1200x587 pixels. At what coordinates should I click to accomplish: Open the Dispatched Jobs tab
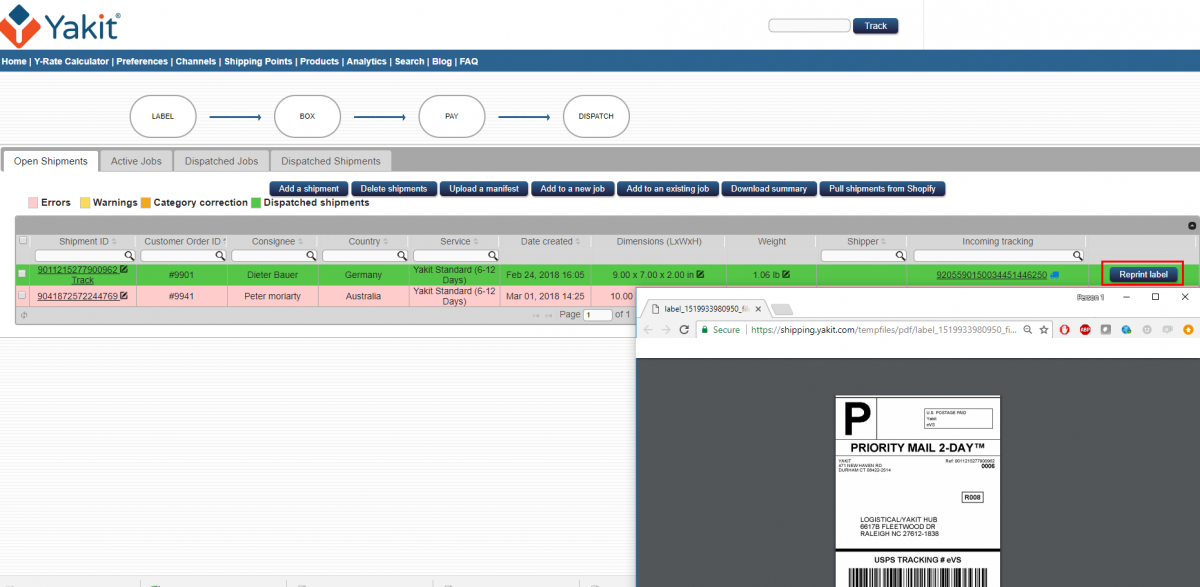click(222, 161)
